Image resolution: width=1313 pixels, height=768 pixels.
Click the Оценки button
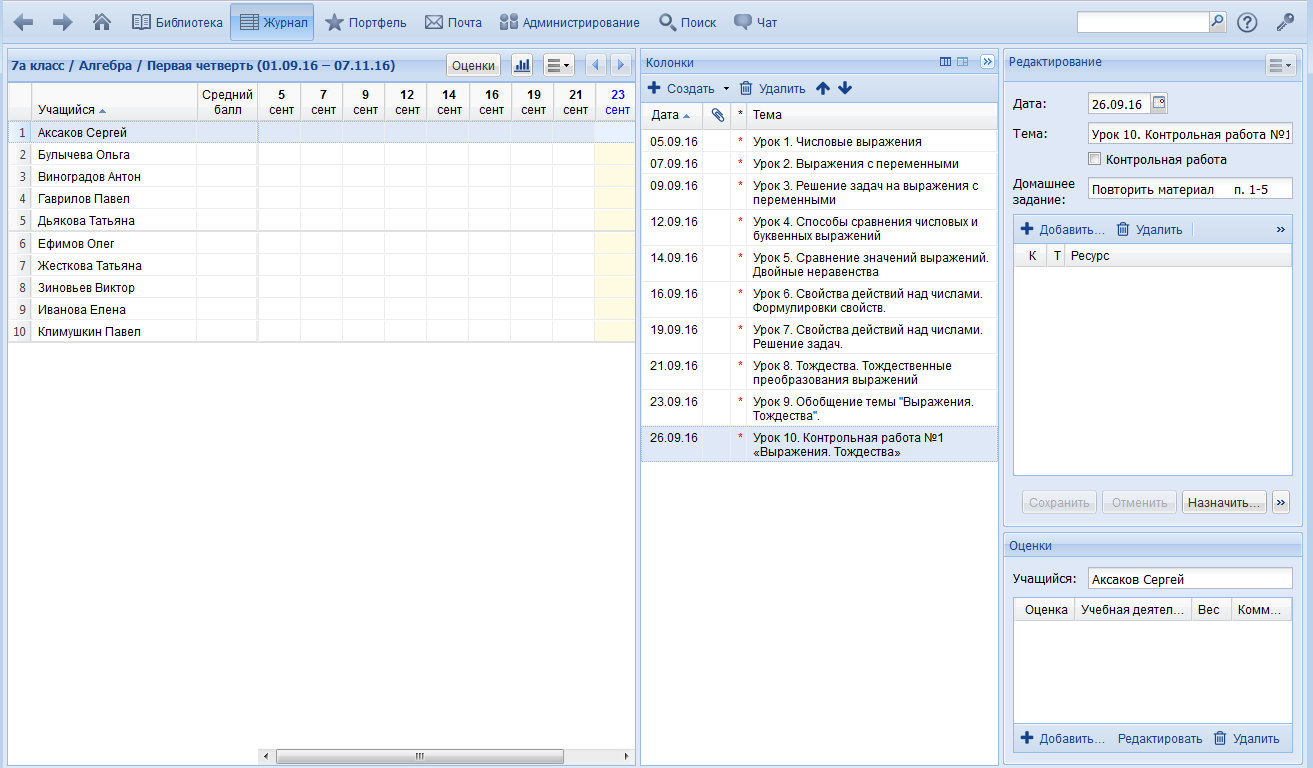[x=473, y=65]
